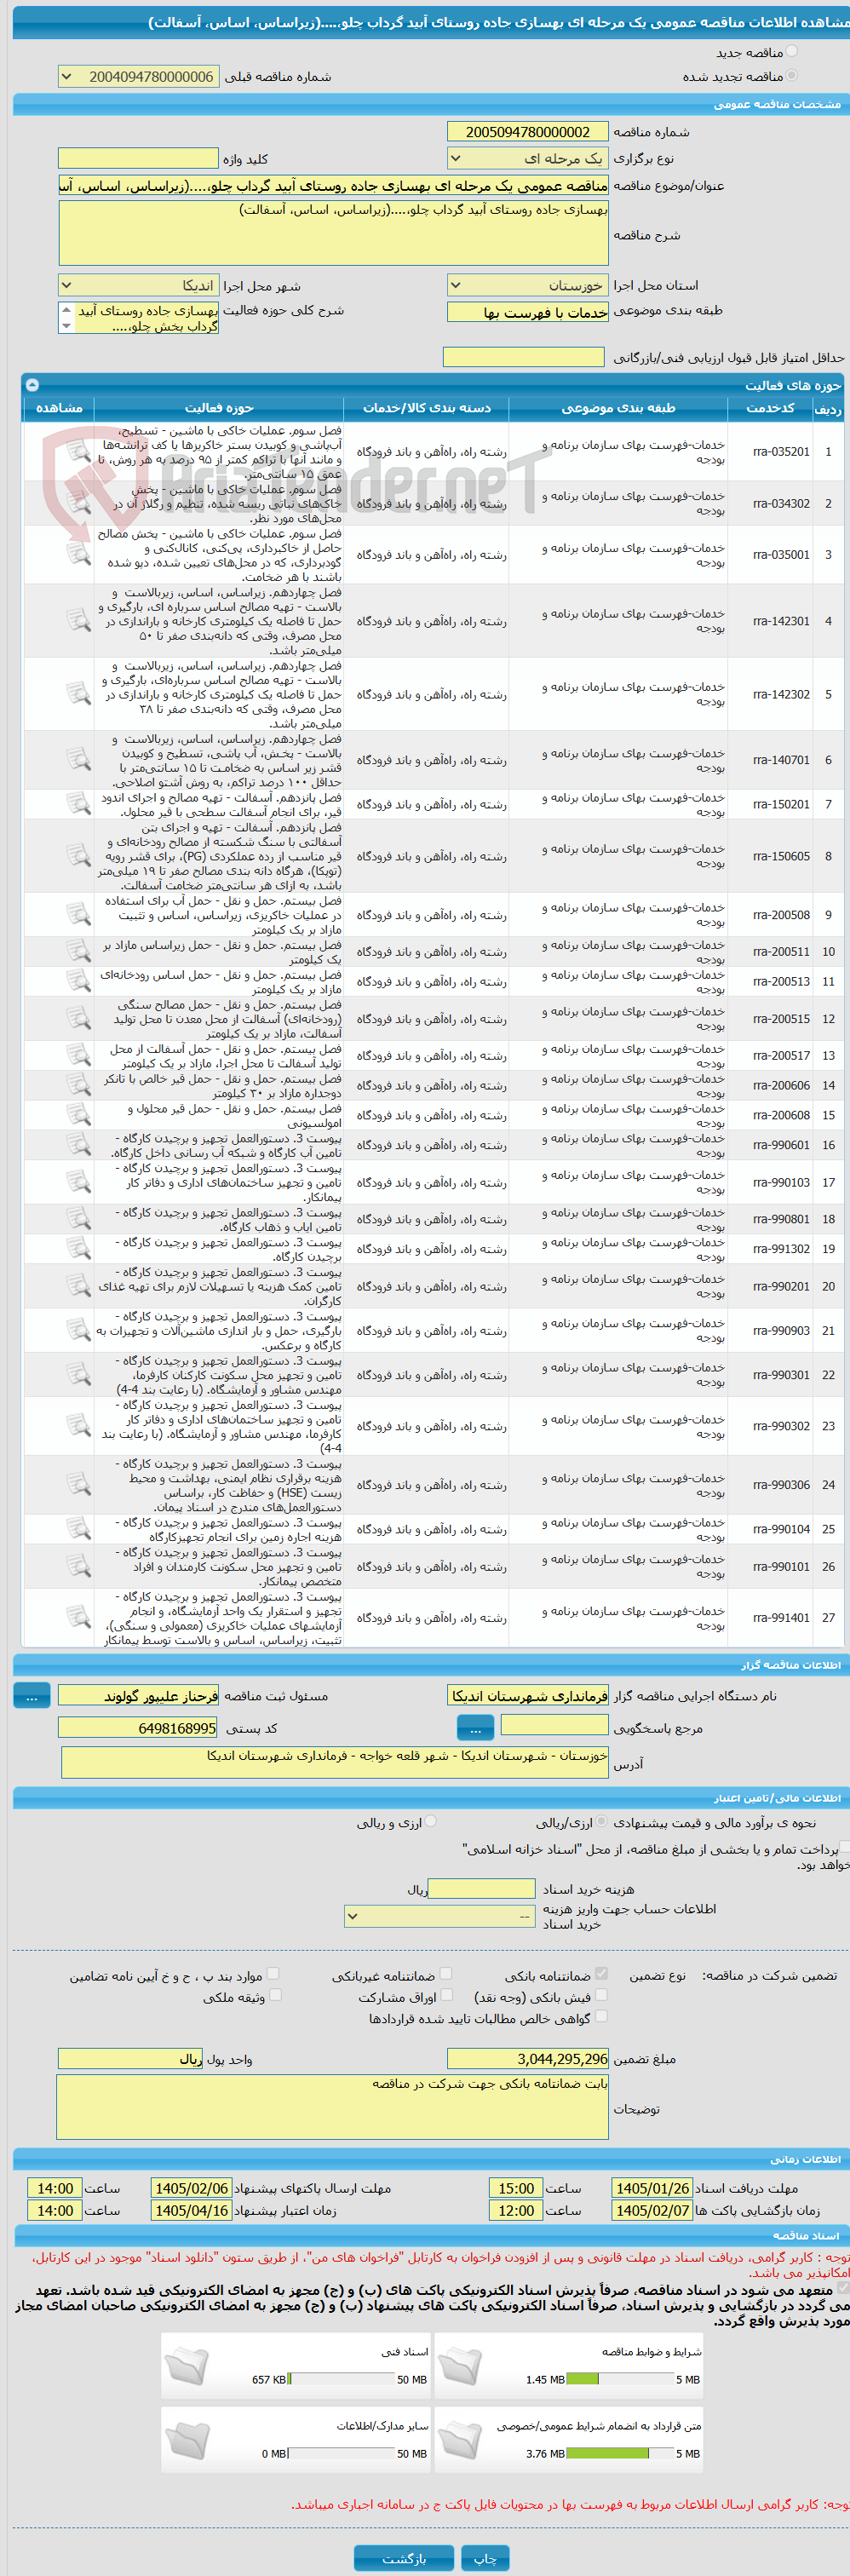
Task: Toggle the ضمانتنامه بانکی checkbox
Action: coord(601,1973)
